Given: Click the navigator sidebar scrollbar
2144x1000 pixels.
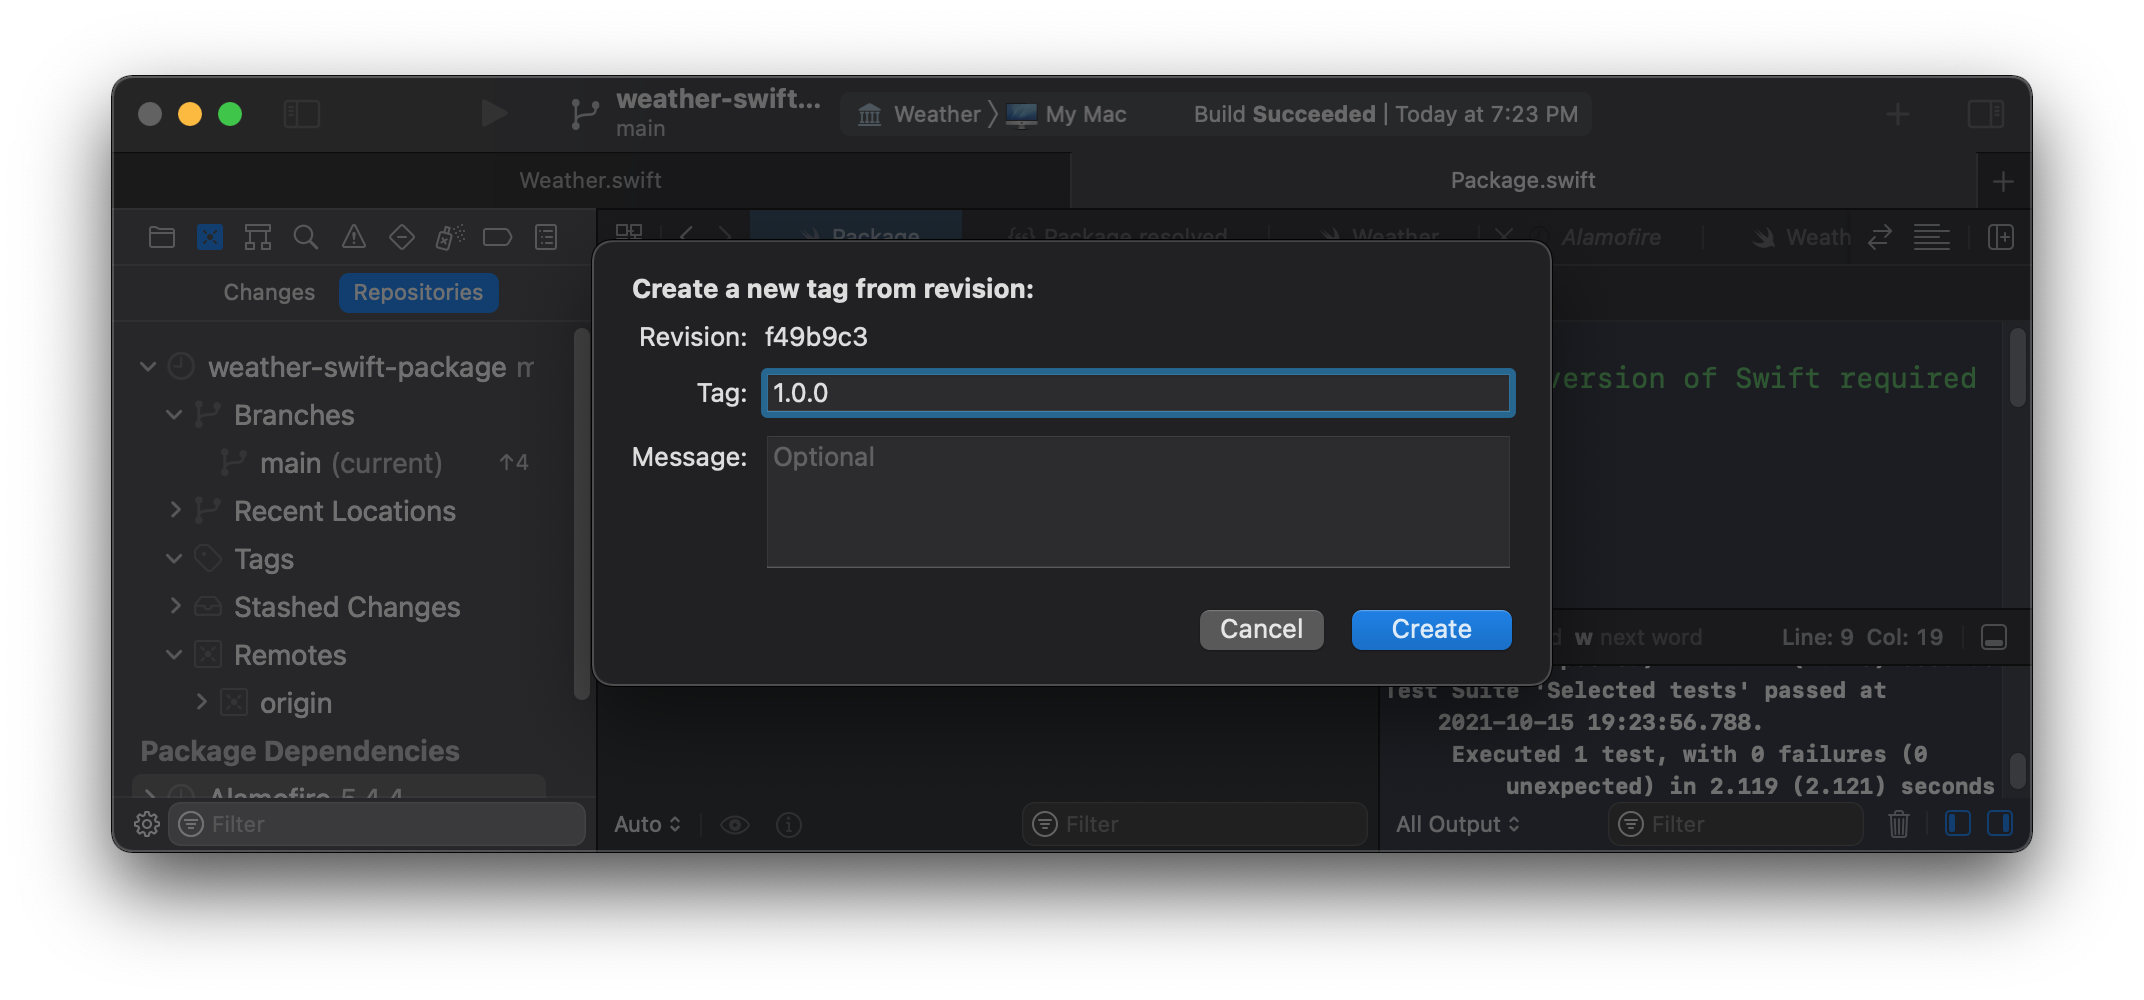Looking at the screenshot, I should click(x=581, y=515).
